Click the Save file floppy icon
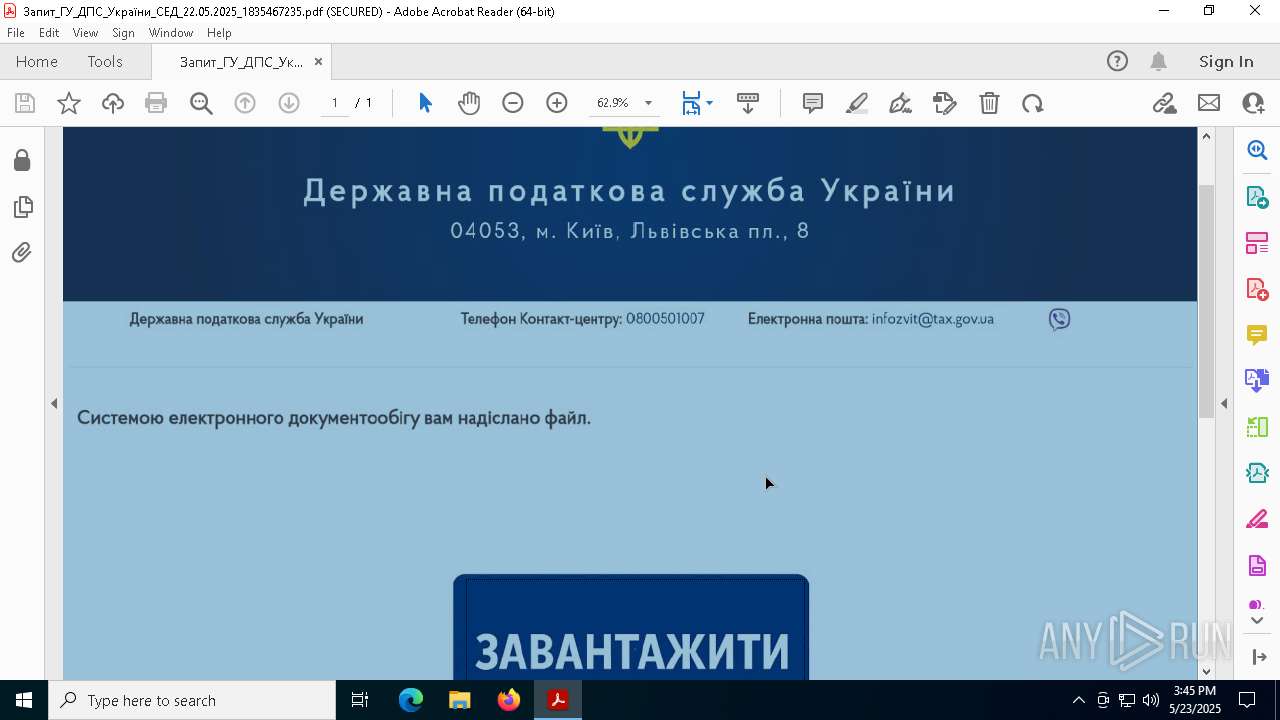The height and width of the screenshot is (720, 1280). pos(25,103)
